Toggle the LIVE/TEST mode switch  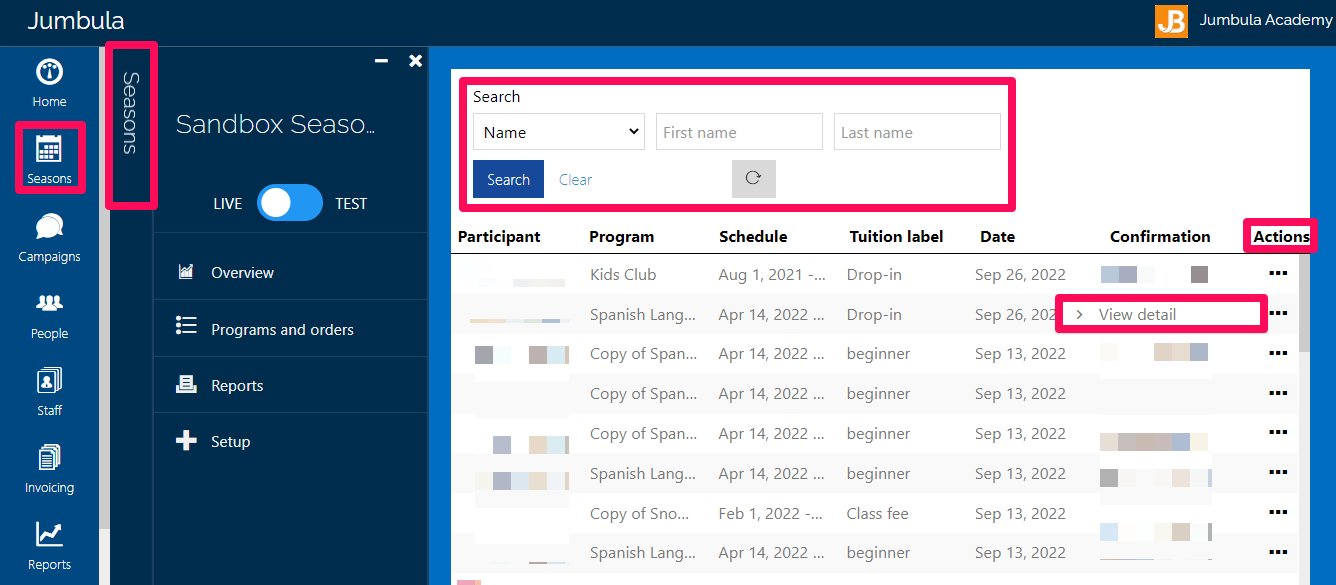(x=290, y=203)
